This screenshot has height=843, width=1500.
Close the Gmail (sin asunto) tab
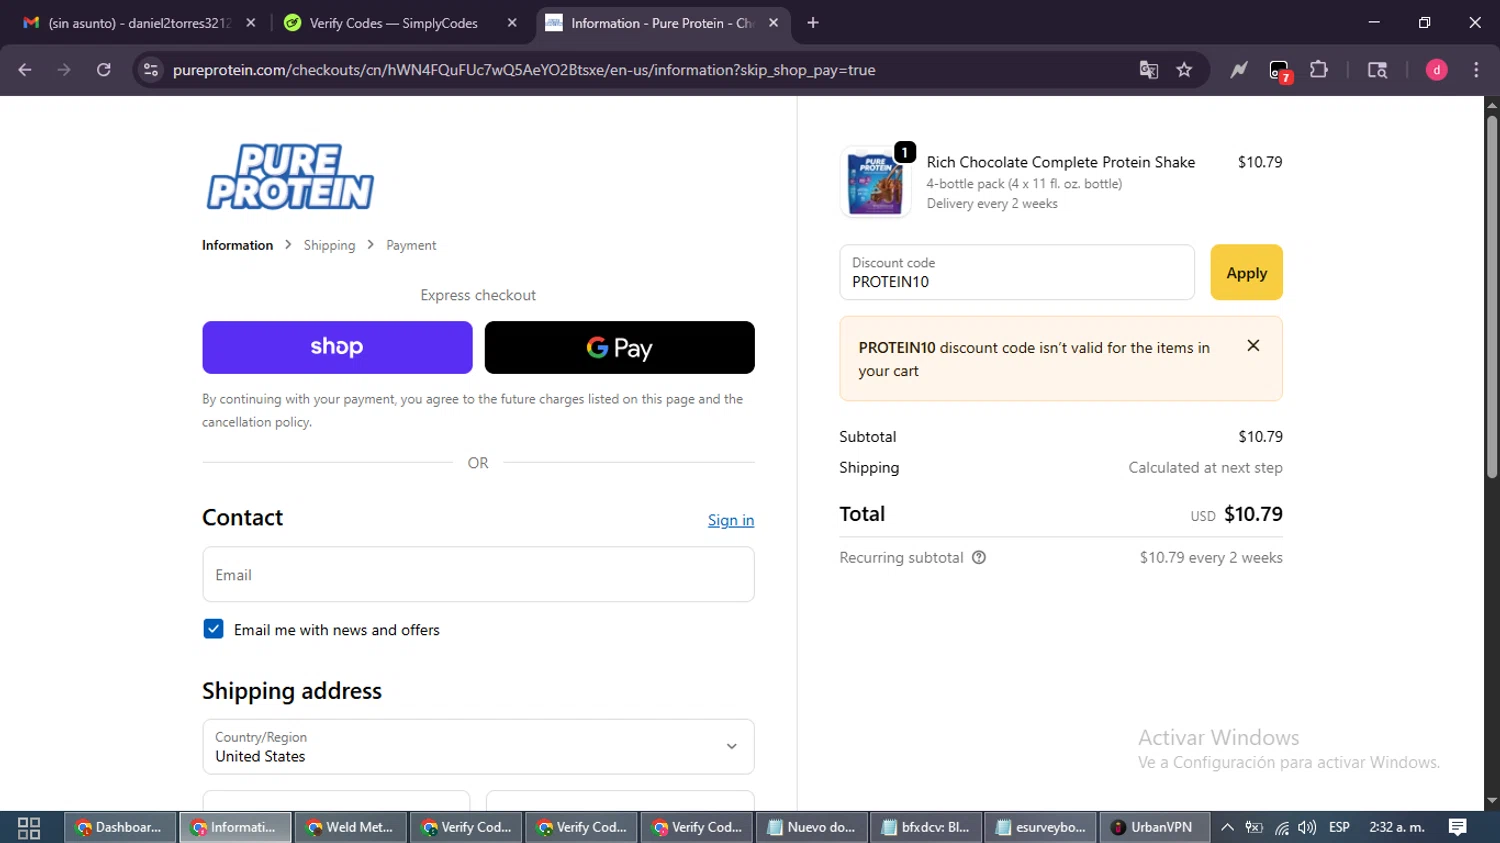(251, 23)
